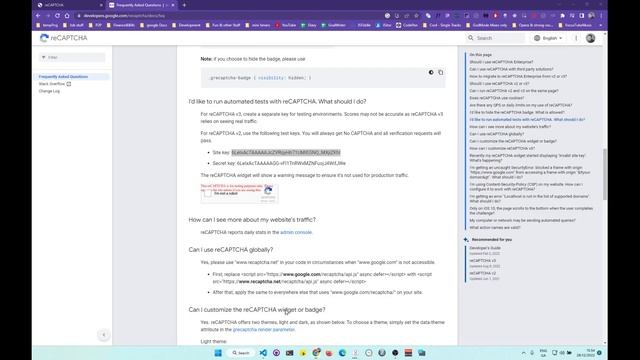The width and height of the screenshot is (640, 360).
Task: Close the Frequently Asked Questions tab
Action: coord(173,5)
